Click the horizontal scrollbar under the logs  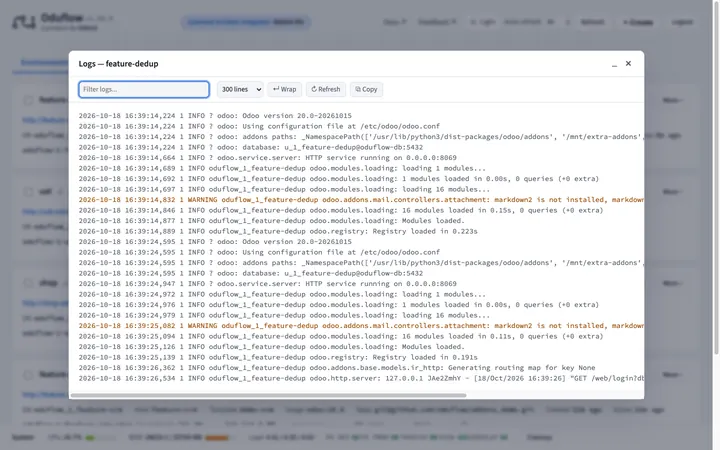pyautogui.click(x=269, y=395)
